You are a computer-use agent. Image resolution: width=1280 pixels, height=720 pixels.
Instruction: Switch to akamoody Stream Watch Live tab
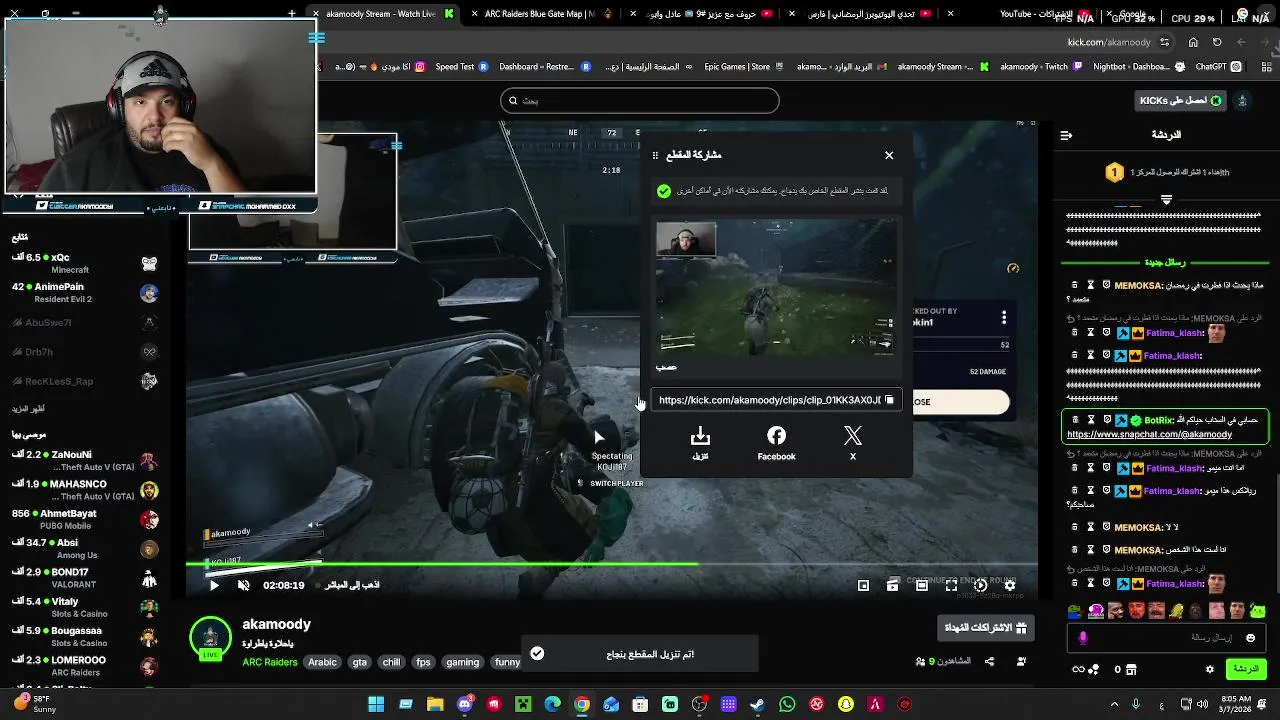click(385, 14)
